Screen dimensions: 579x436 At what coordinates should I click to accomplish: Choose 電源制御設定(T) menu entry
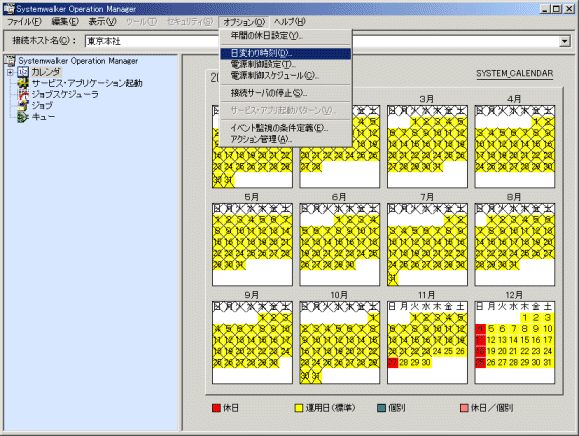point(285,64)
